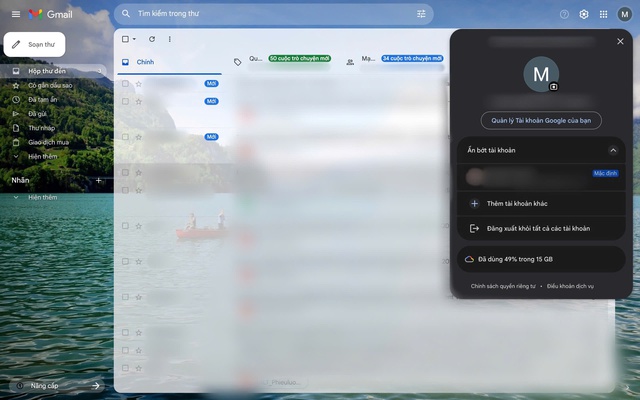Open the more options three-dot menu

pos(169,39)
